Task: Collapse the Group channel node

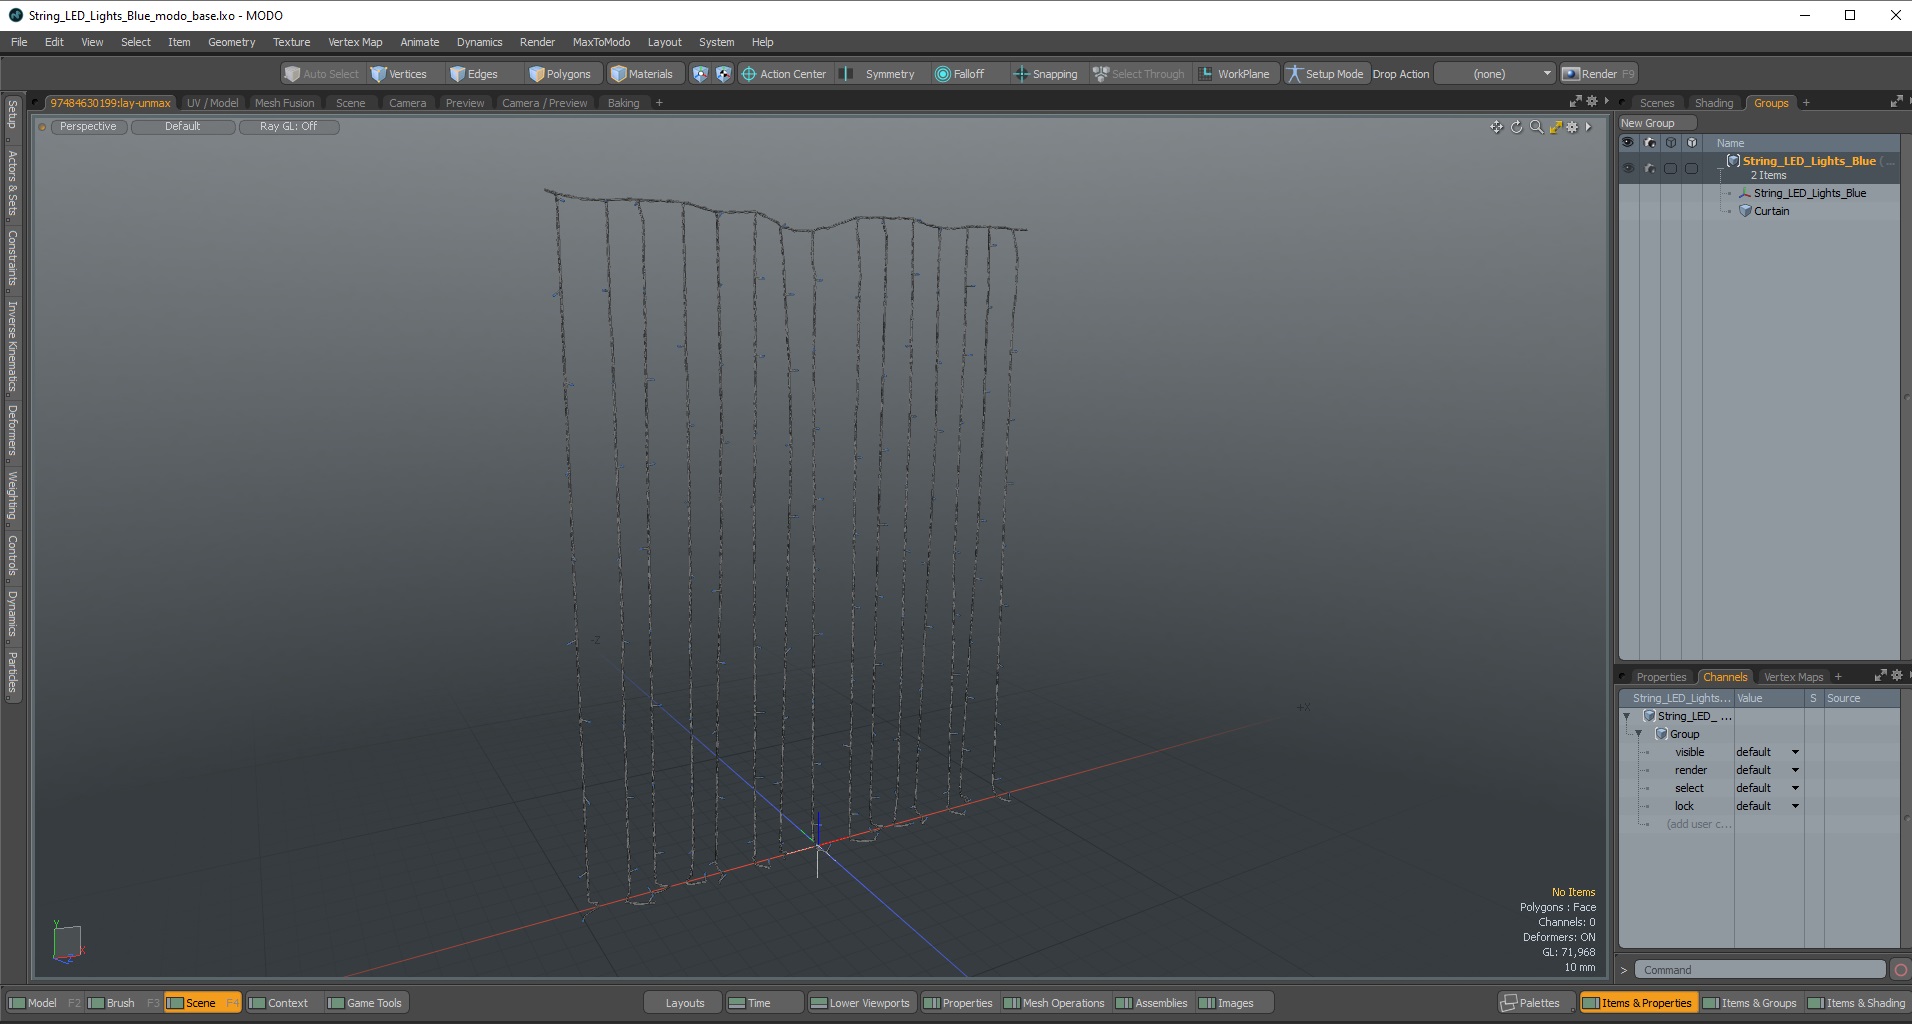Action: (x=1638, y=734)
